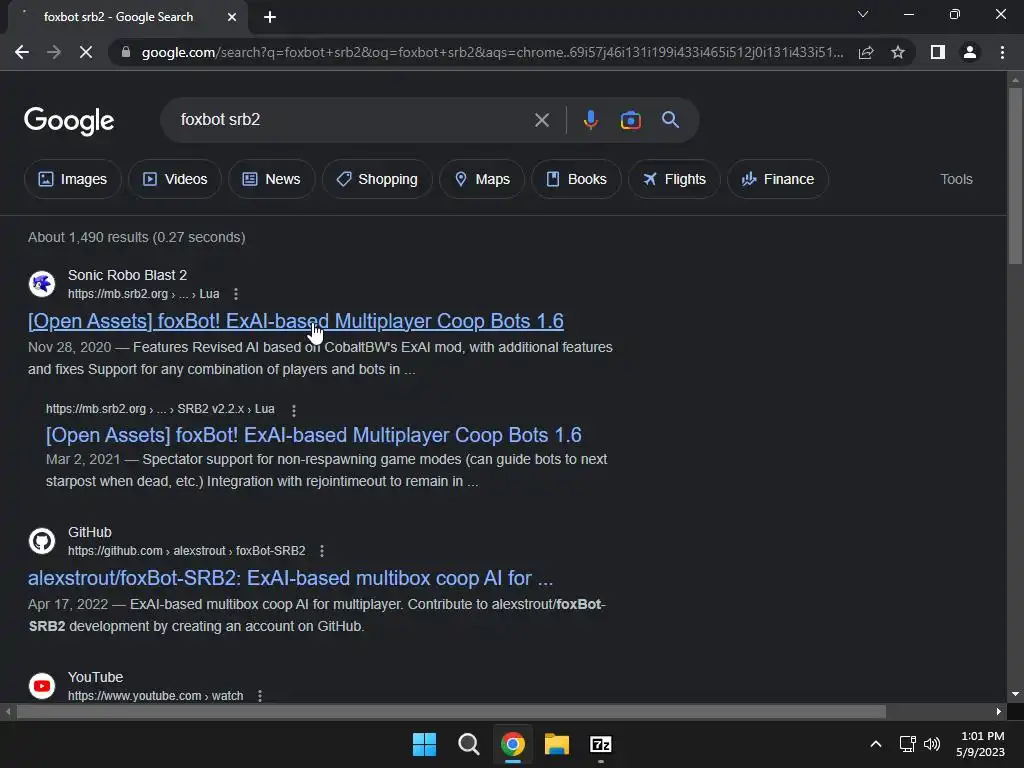Open 7-Zip from the taskbar
Image resolution: width=1024 pixels, height=768 pixels.
point(600,744)
